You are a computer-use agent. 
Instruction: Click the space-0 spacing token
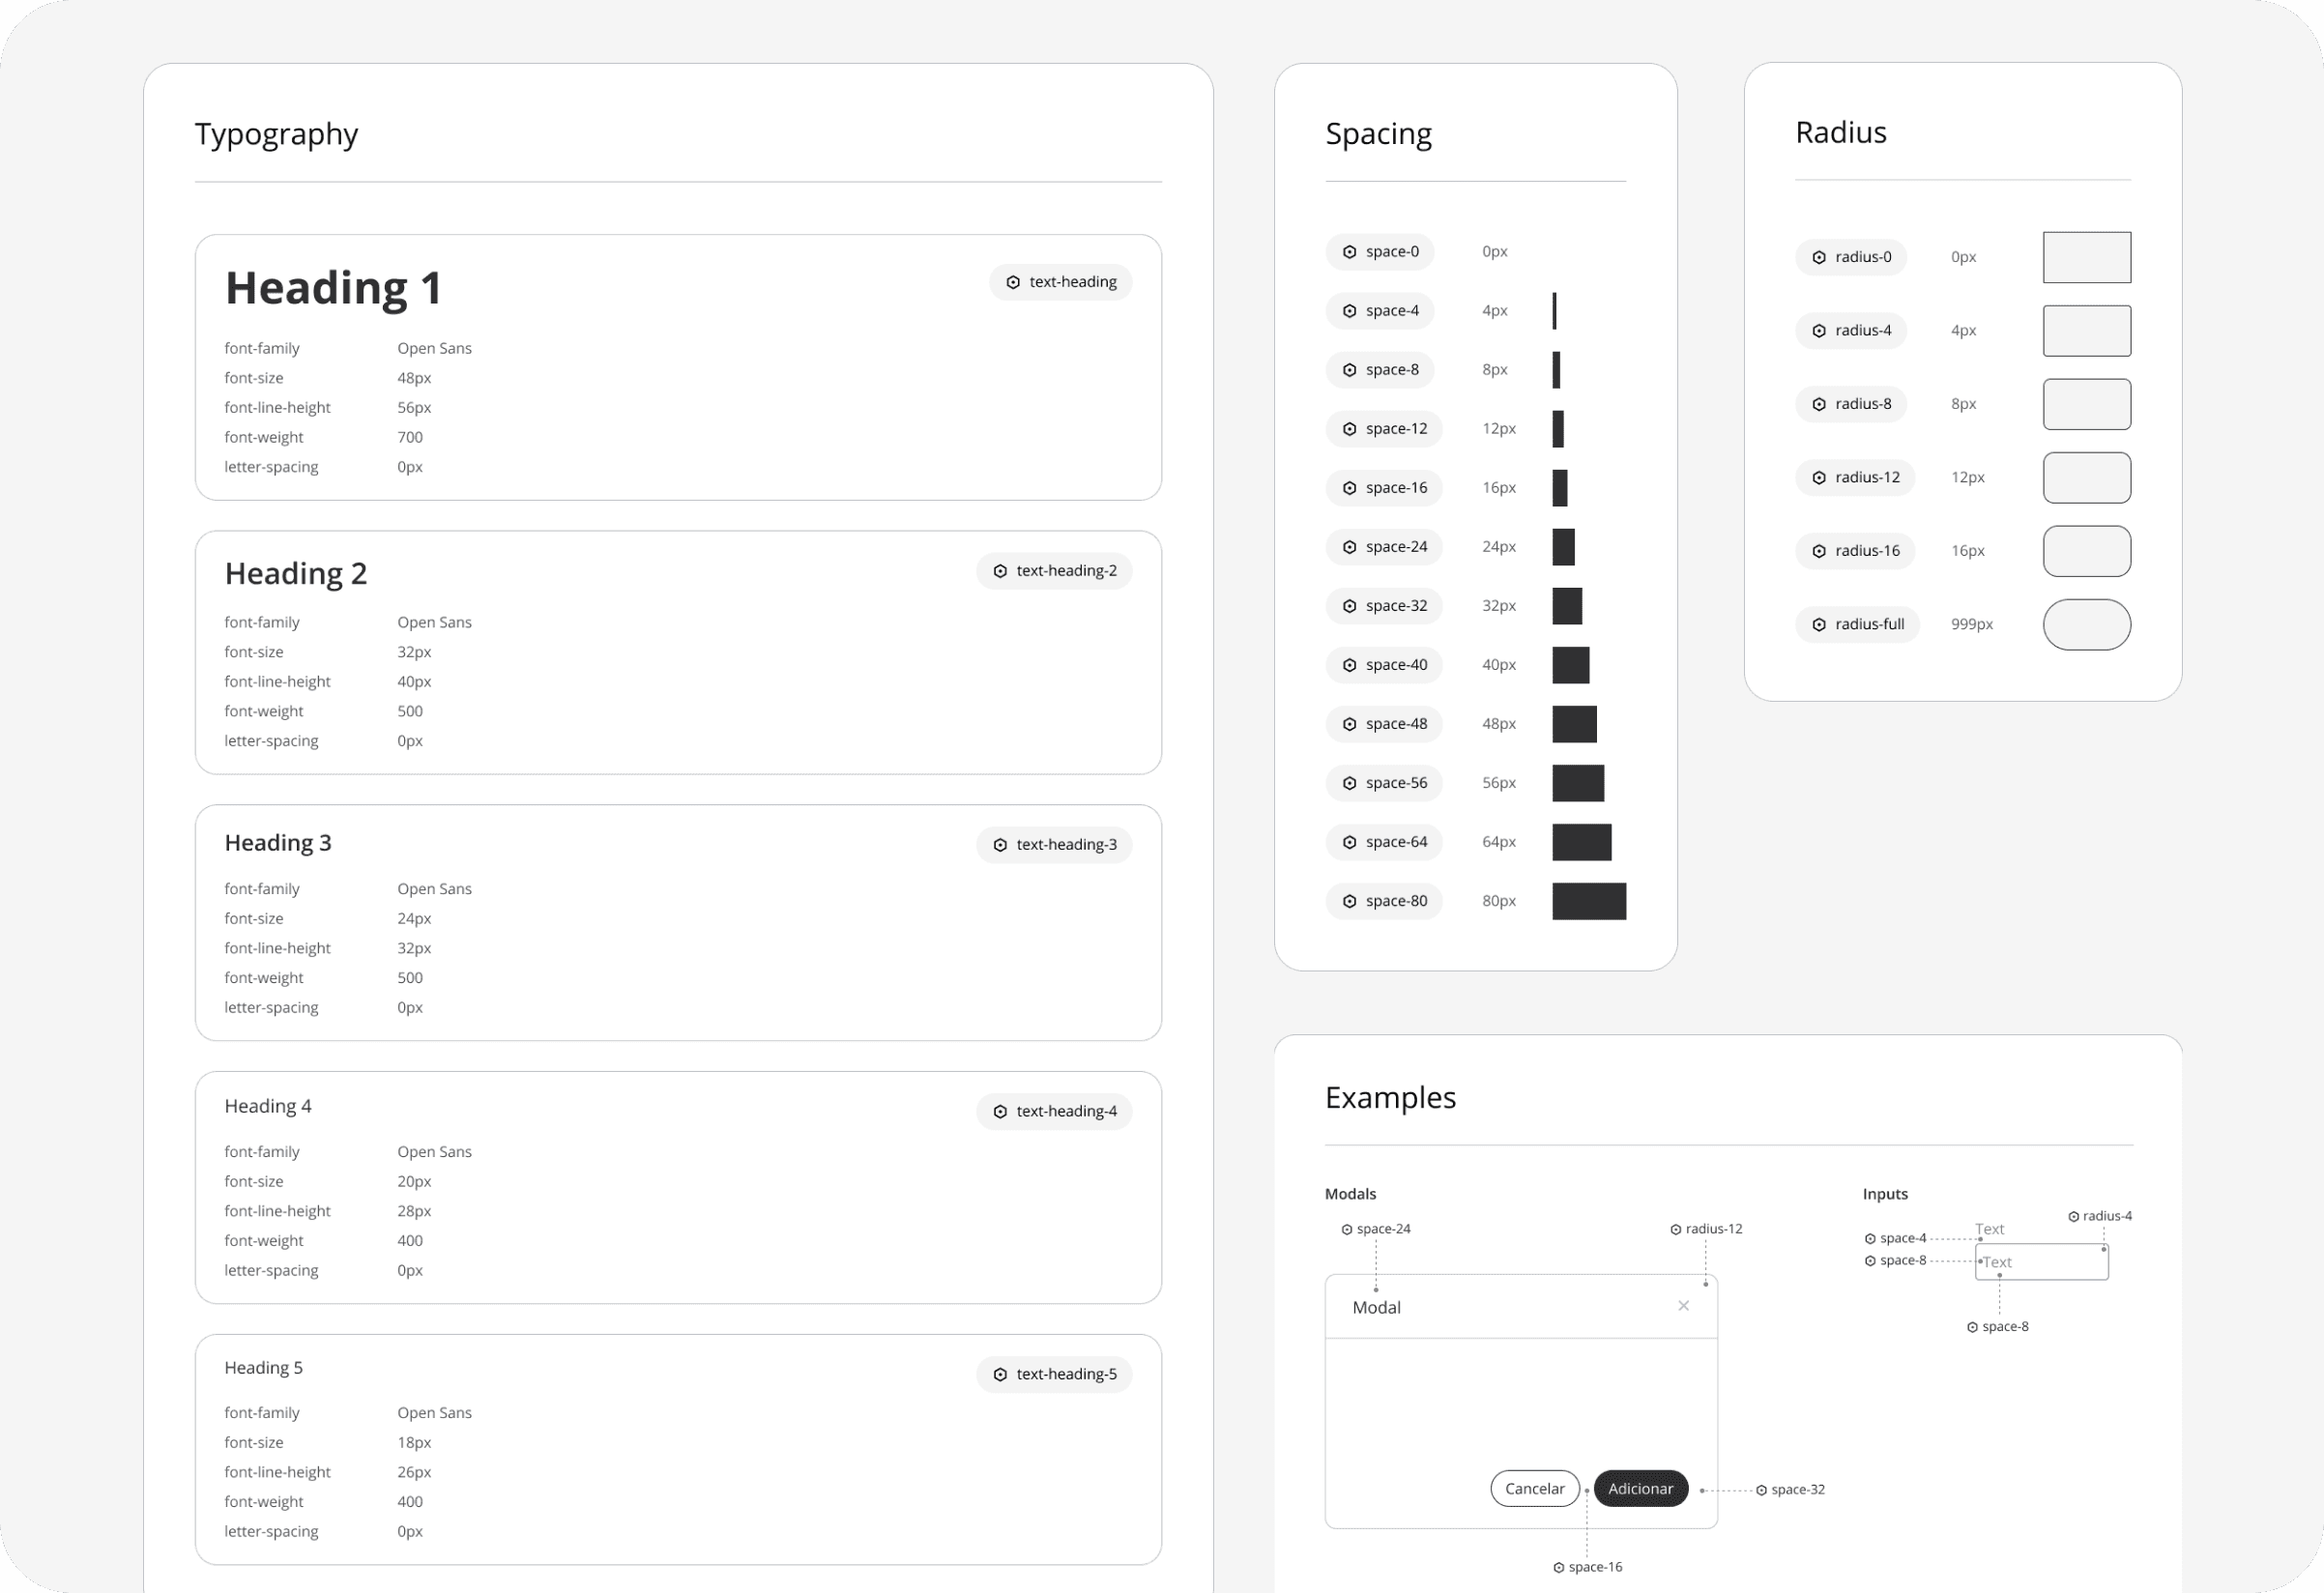pyautogui.click(x=1381, y=251)
